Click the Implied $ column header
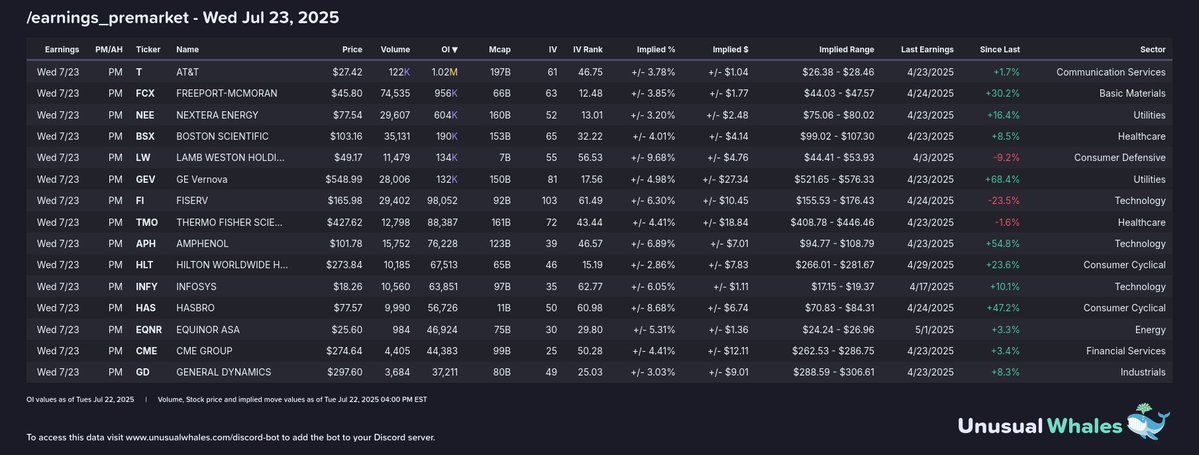Image resolution: width=1199 pixels, height=455 pixels. (x=730, y=50)
